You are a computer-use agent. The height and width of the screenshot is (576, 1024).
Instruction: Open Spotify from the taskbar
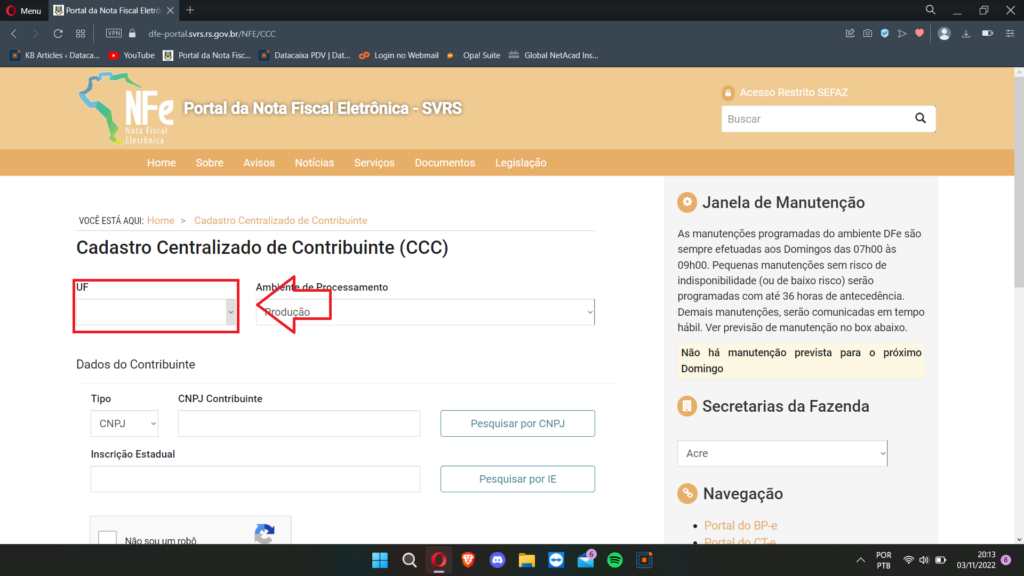(615, 560)
